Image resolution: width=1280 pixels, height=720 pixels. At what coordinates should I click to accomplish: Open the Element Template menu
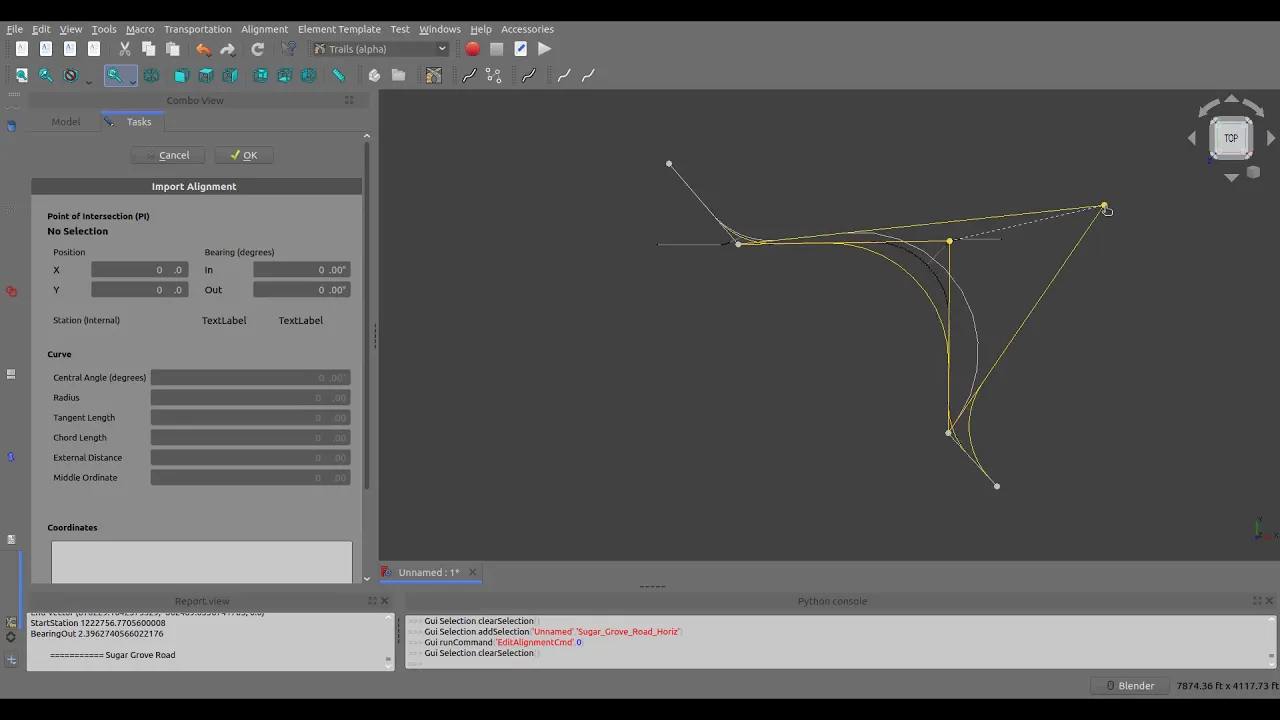[339, 29]
